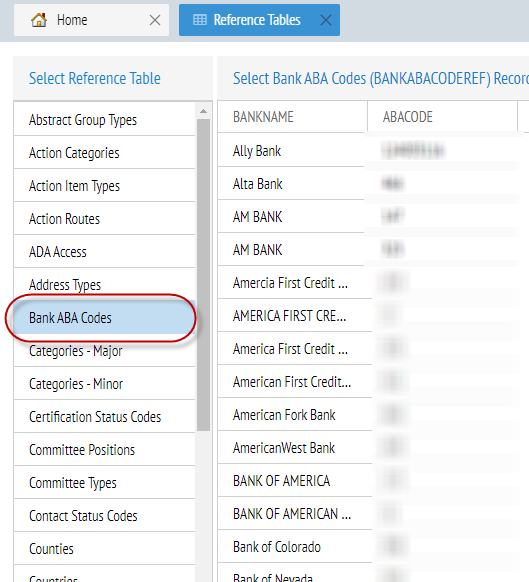Select the BANK OF AMERICA record
Image resolution: width=529 pixels, height=582 pixels.
click(x=373, y=481)
